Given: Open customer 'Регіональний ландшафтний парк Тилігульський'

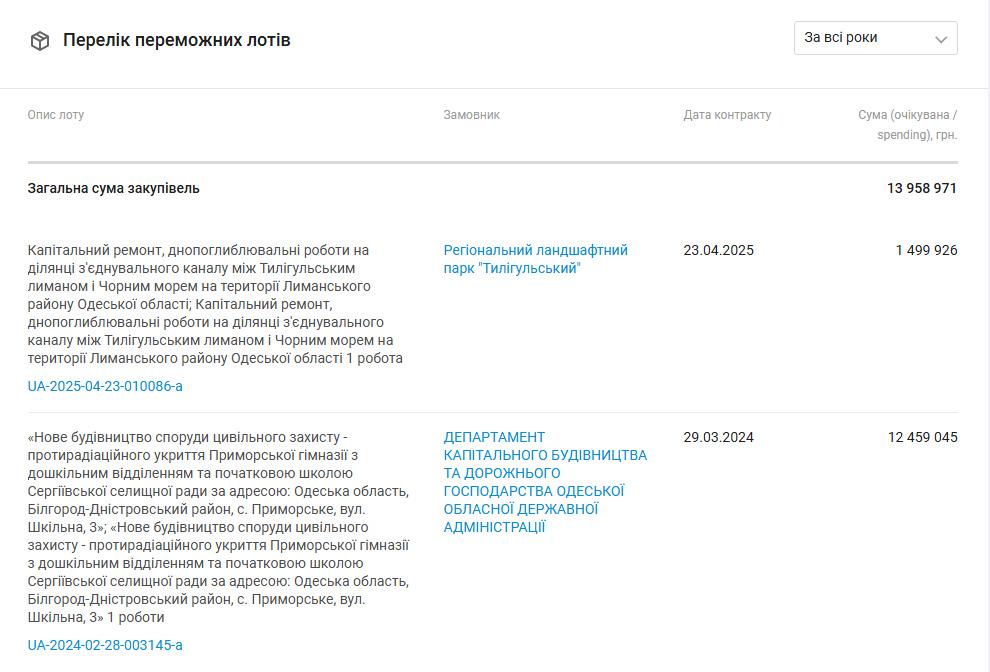Looking at the screenshot, I should pyautogui.click(x=535, y=259).
